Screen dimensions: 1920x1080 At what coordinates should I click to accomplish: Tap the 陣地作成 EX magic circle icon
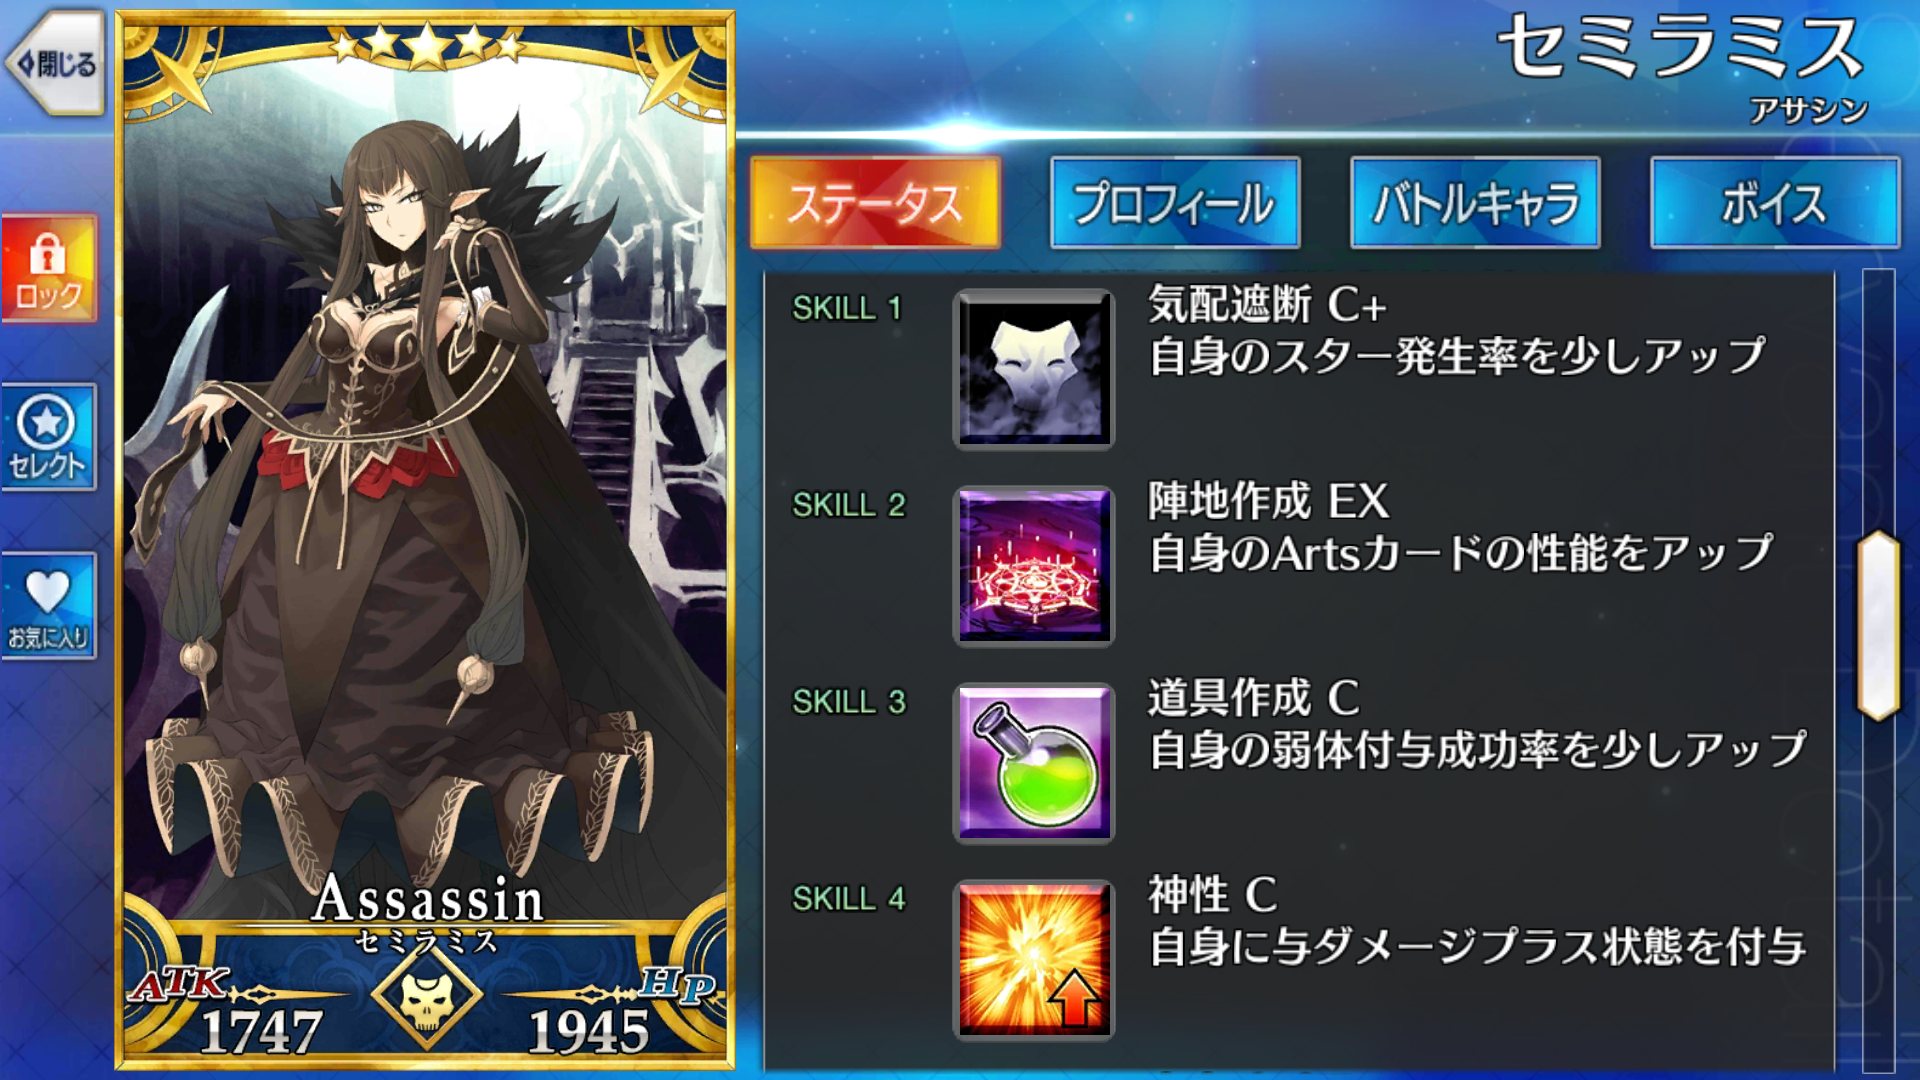(x=1034, y=566)
